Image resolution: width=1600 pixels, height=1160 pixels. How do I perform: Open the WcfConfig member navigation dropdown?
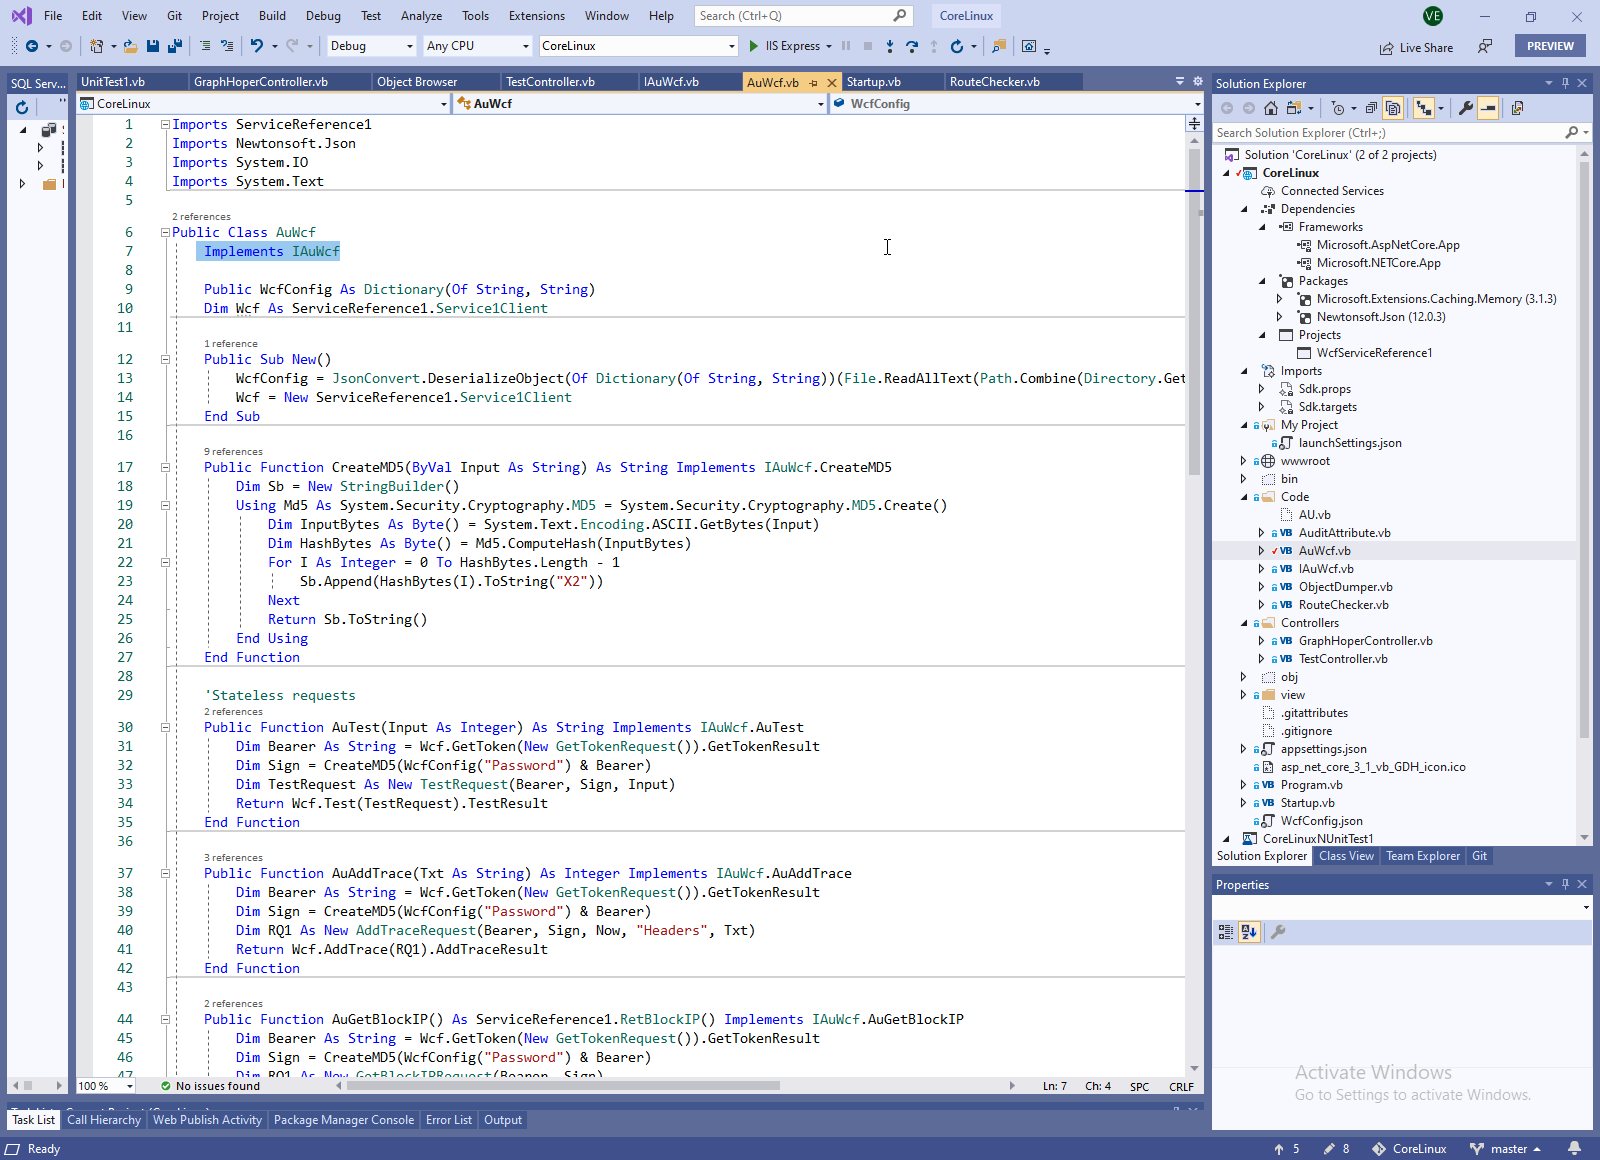click(1197, 104)
